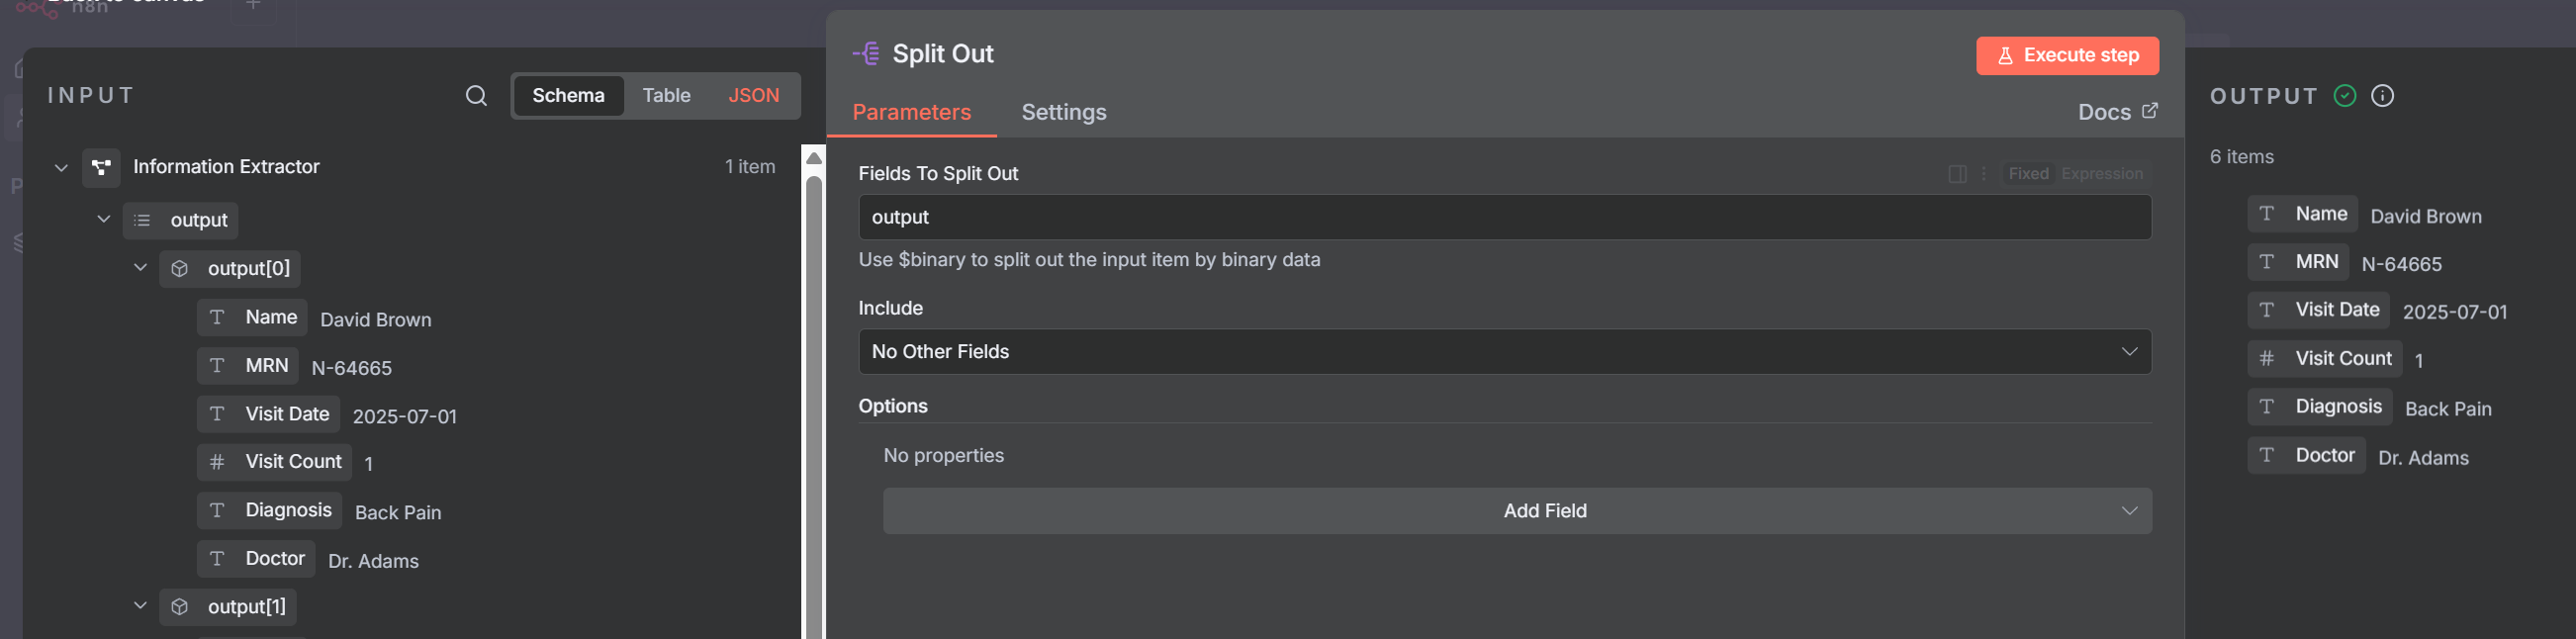
Task: Click the green output success checkmark icon
Action: (x=2344, y=96)
